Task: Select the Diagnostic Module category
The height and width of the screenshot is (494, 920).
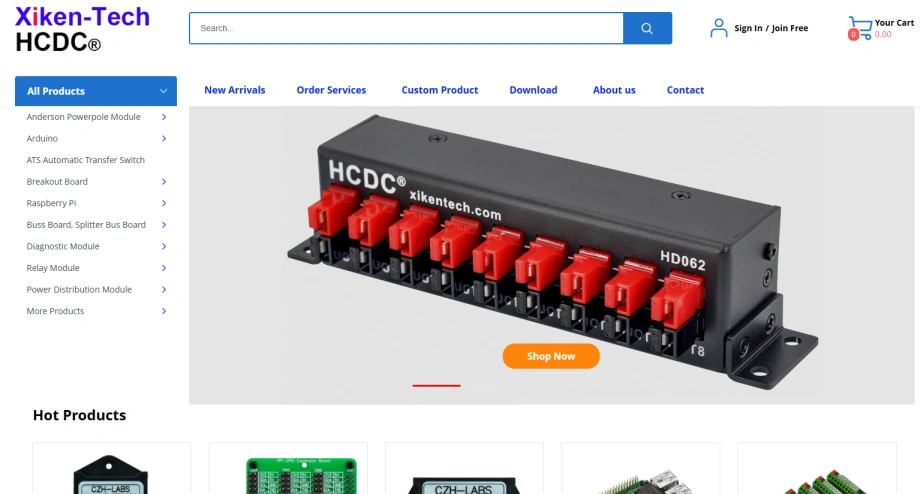Action: point(63,246)
